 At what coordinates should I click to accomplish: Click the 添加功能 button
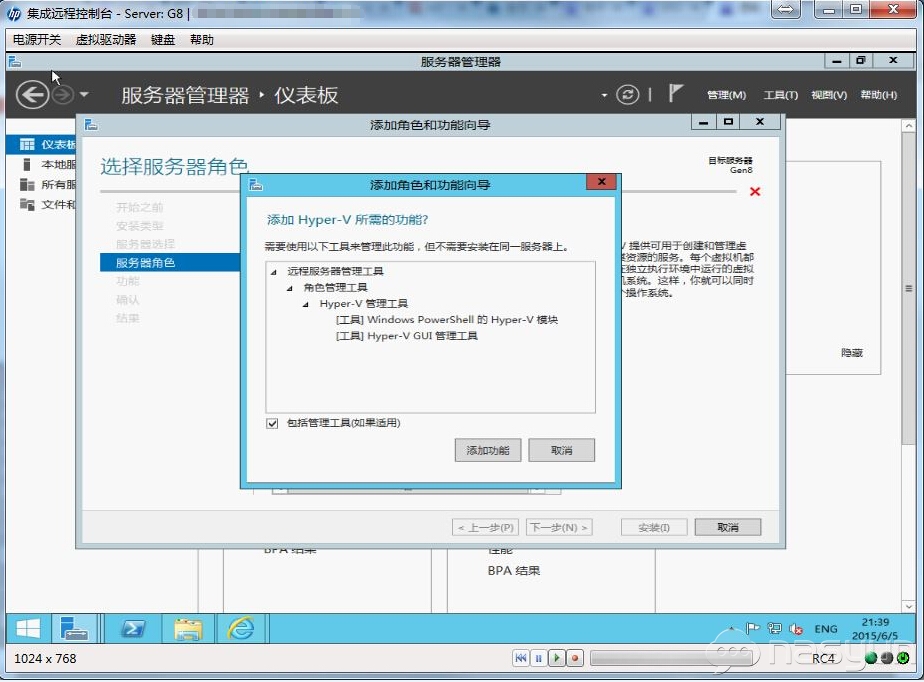(x=487, y=450)
